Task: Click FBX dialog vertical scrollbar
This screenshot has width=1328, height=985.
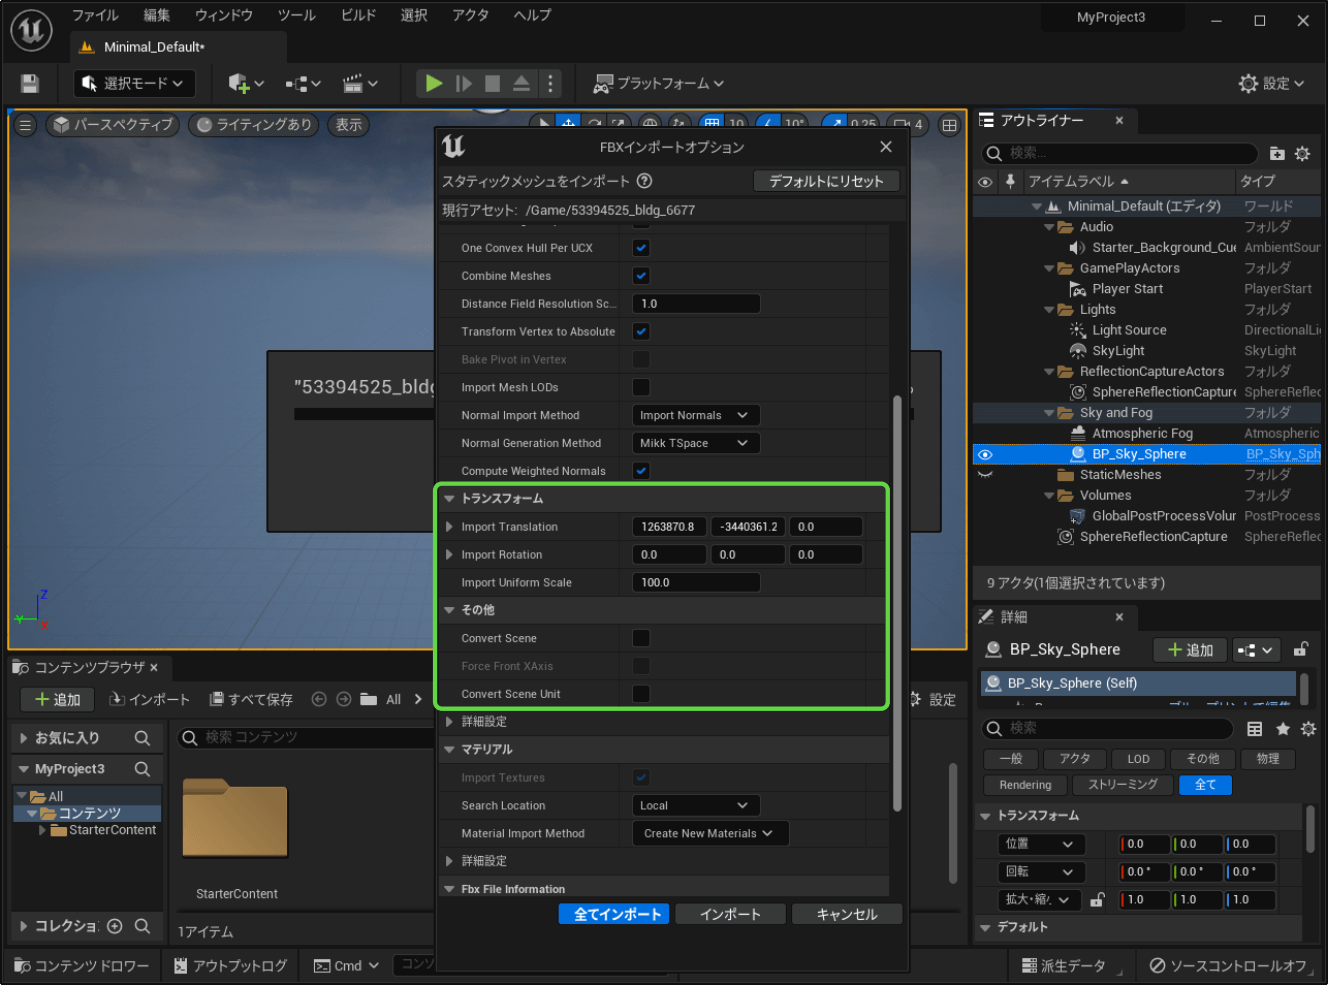Action: point(897,602)
